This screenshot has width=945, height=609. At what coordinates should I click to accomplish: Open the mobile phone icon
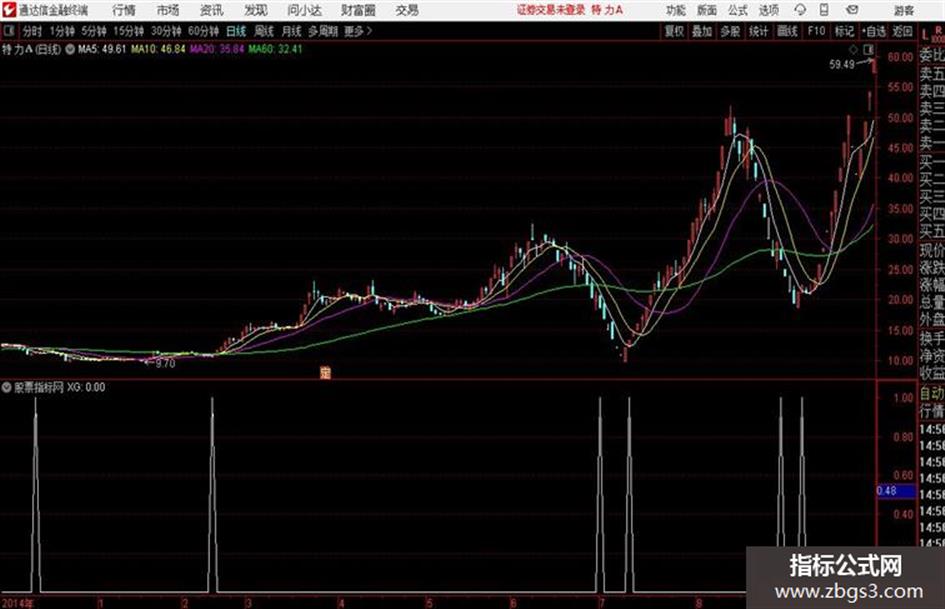(824, 10)
